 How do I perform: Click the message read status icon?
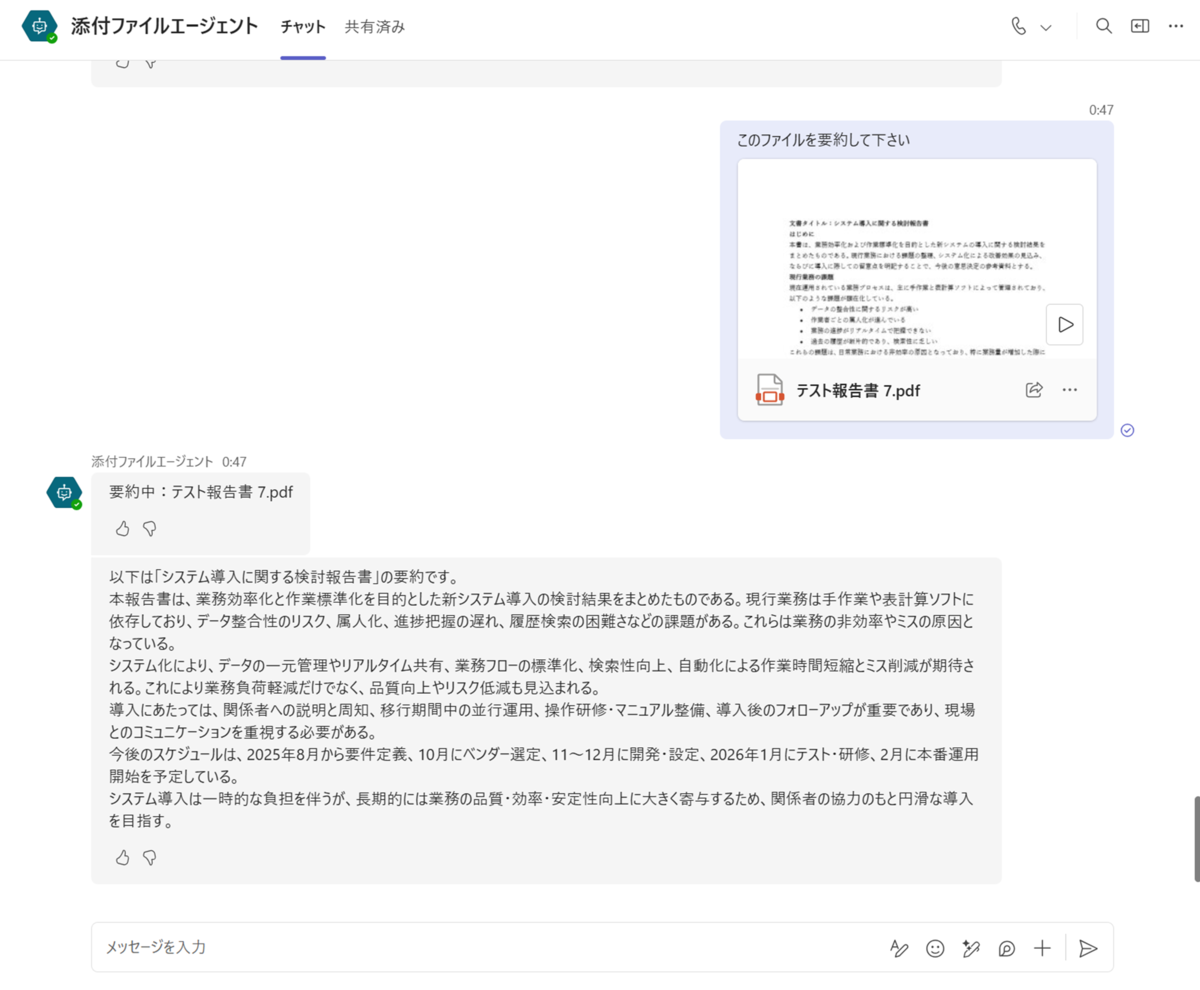1127,430
